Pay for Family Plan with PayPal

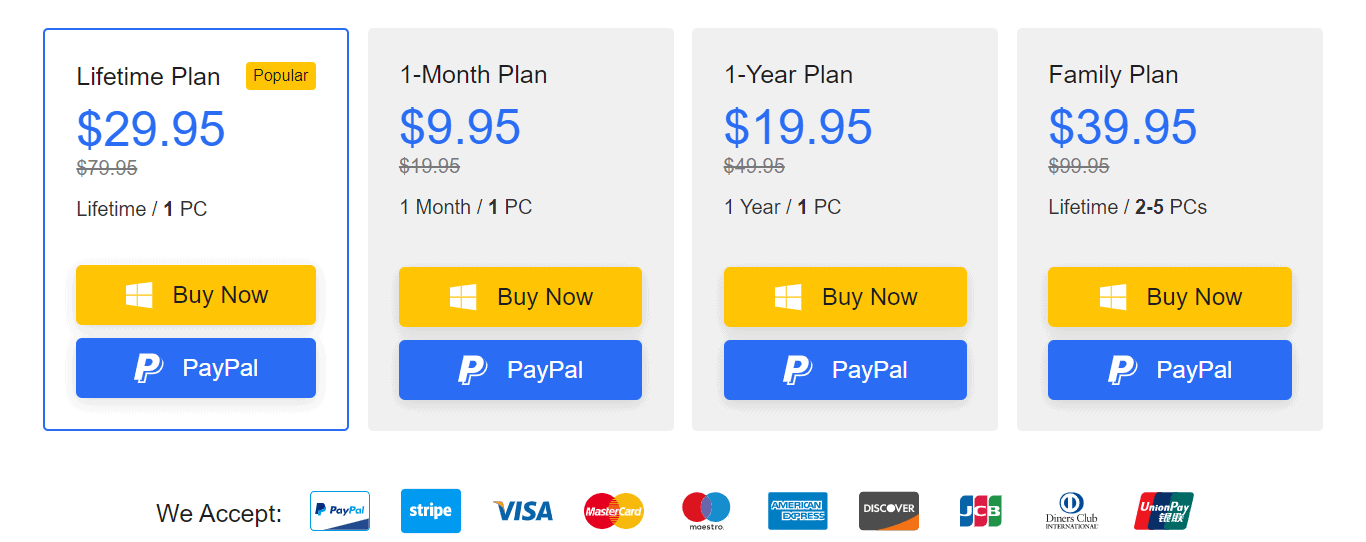click(x=1170, y=370)
